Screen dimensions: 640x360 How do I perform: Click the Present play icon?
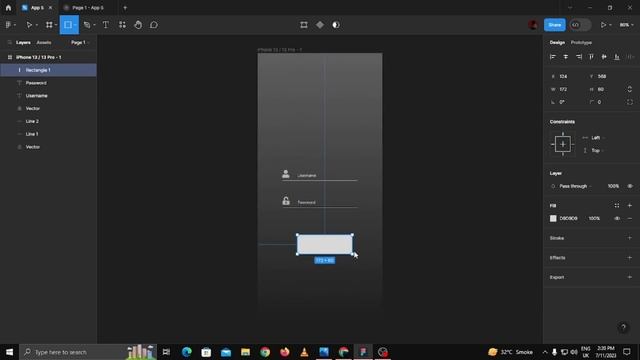click(603, 25)
